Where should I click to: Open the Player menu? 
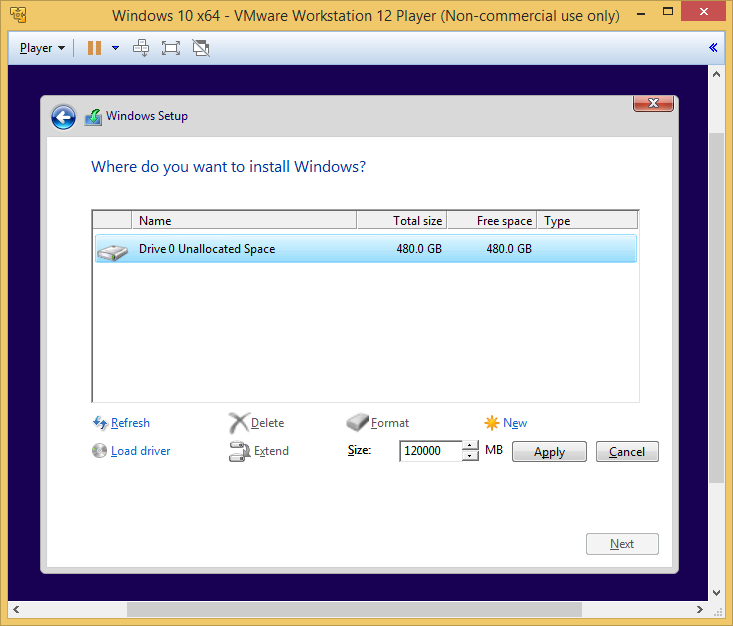(x=42, y=48)
